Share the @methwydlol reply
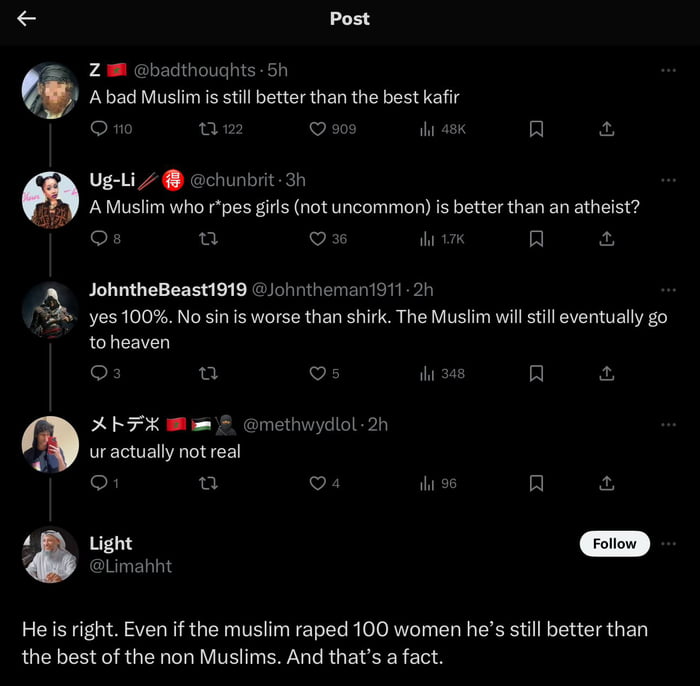This screenshot has height=686, width=700. (x=606, y=483)
